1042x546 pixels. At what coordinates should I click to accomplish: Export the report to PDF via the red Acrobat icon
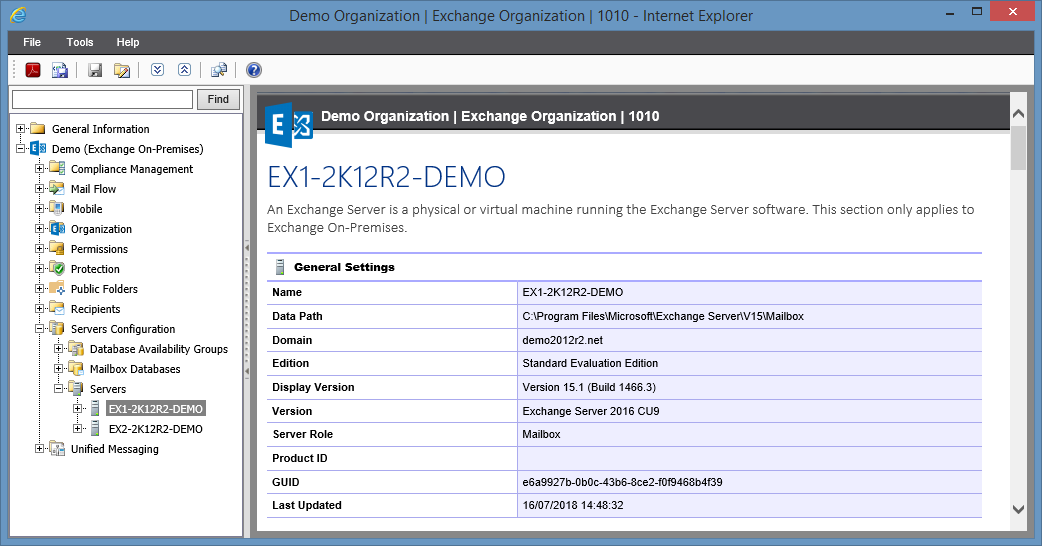(33, 70)
